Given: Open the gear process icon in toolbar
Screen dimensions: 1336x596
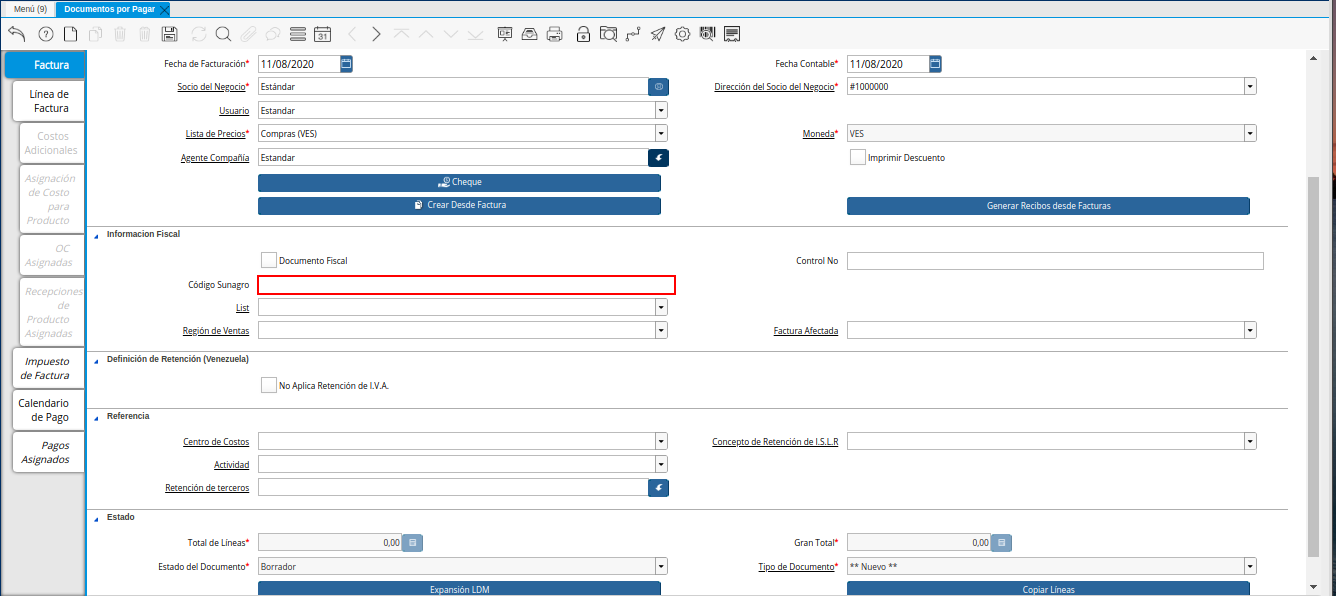Looking at the screenshot, I should (683, 34).
